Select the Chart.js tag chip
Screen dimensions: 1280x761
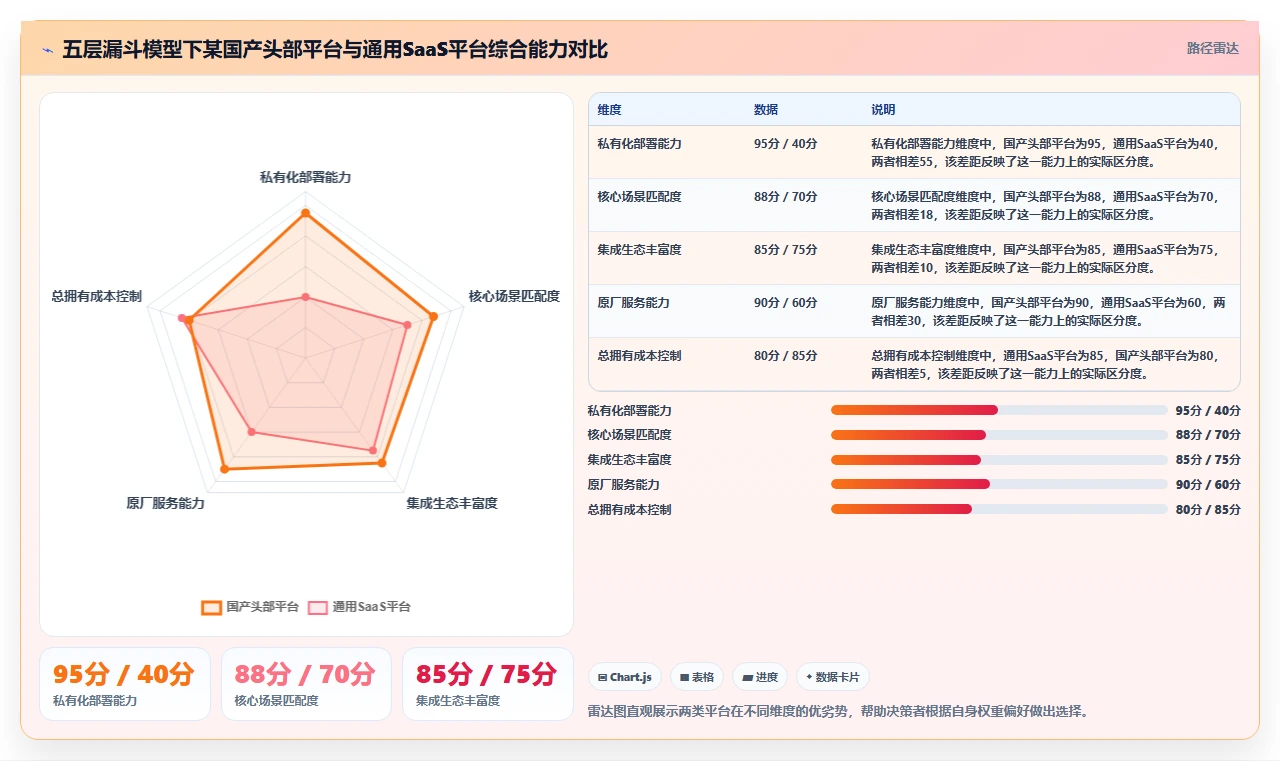(625, 677)
